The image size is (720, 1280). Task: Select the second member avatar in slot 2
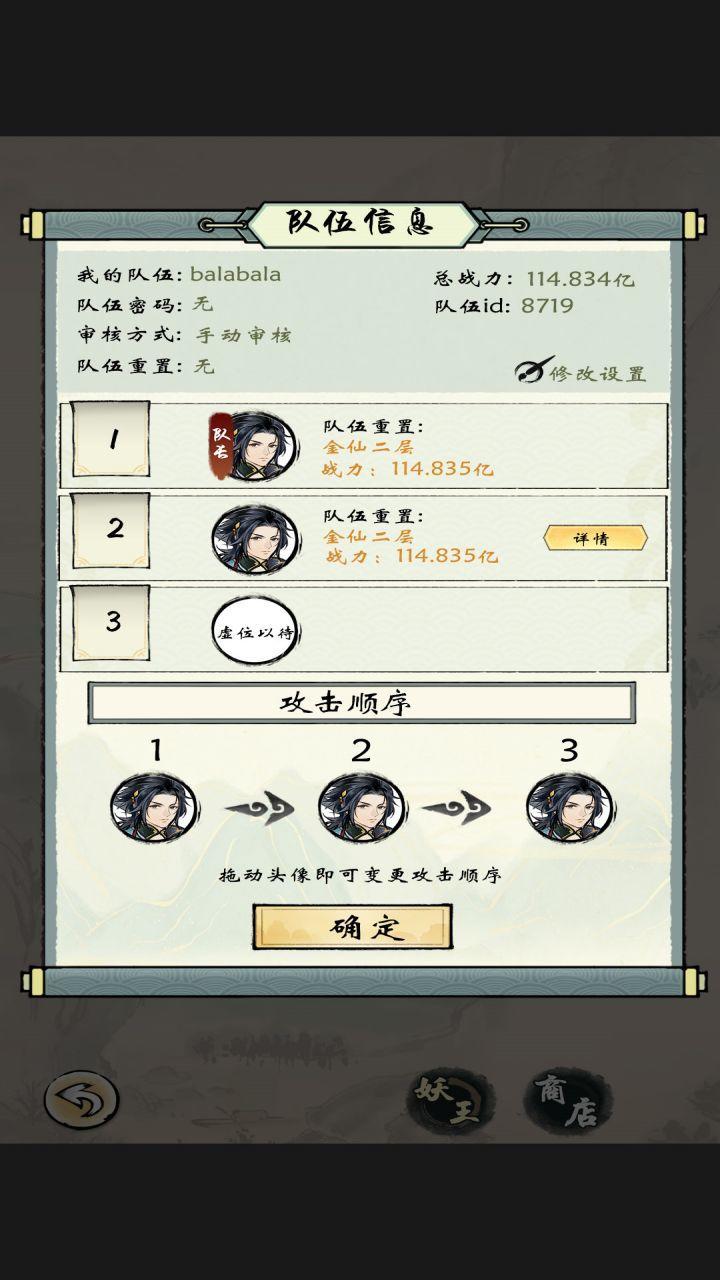256,539
